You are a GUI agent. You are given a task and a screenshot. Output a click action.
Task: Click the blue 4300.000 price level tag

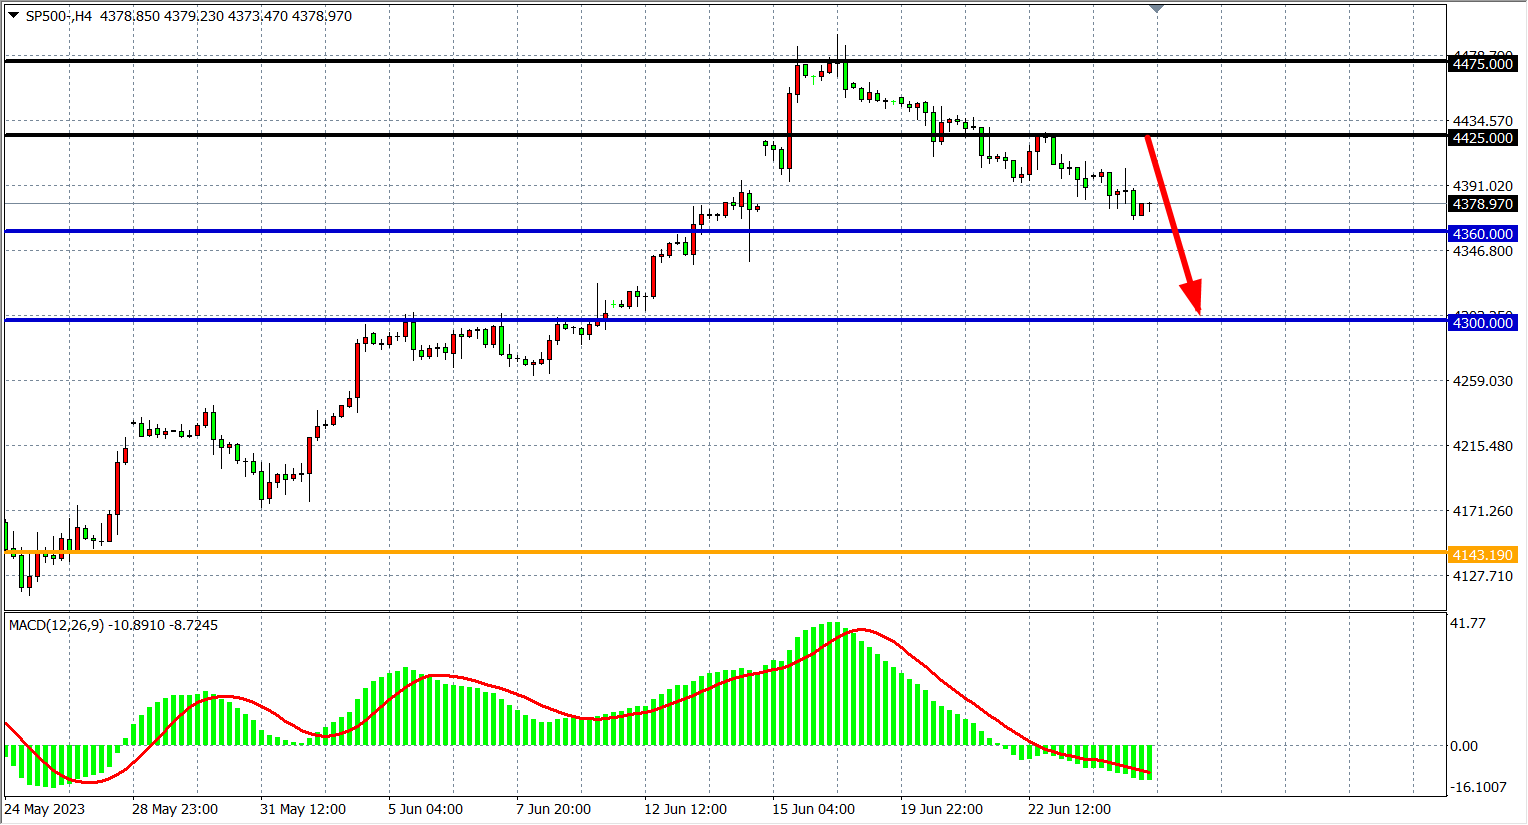[1482, 323]
